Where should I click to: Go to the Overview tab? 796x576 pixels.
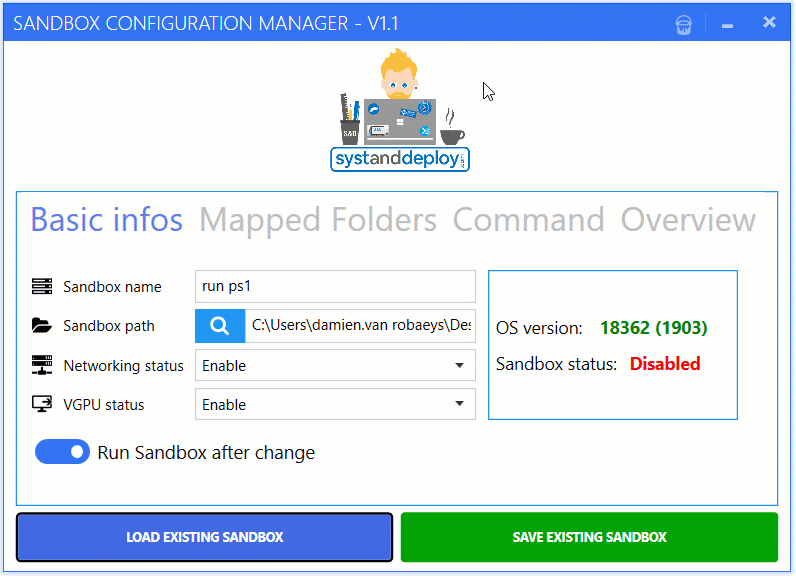[688, 220]
